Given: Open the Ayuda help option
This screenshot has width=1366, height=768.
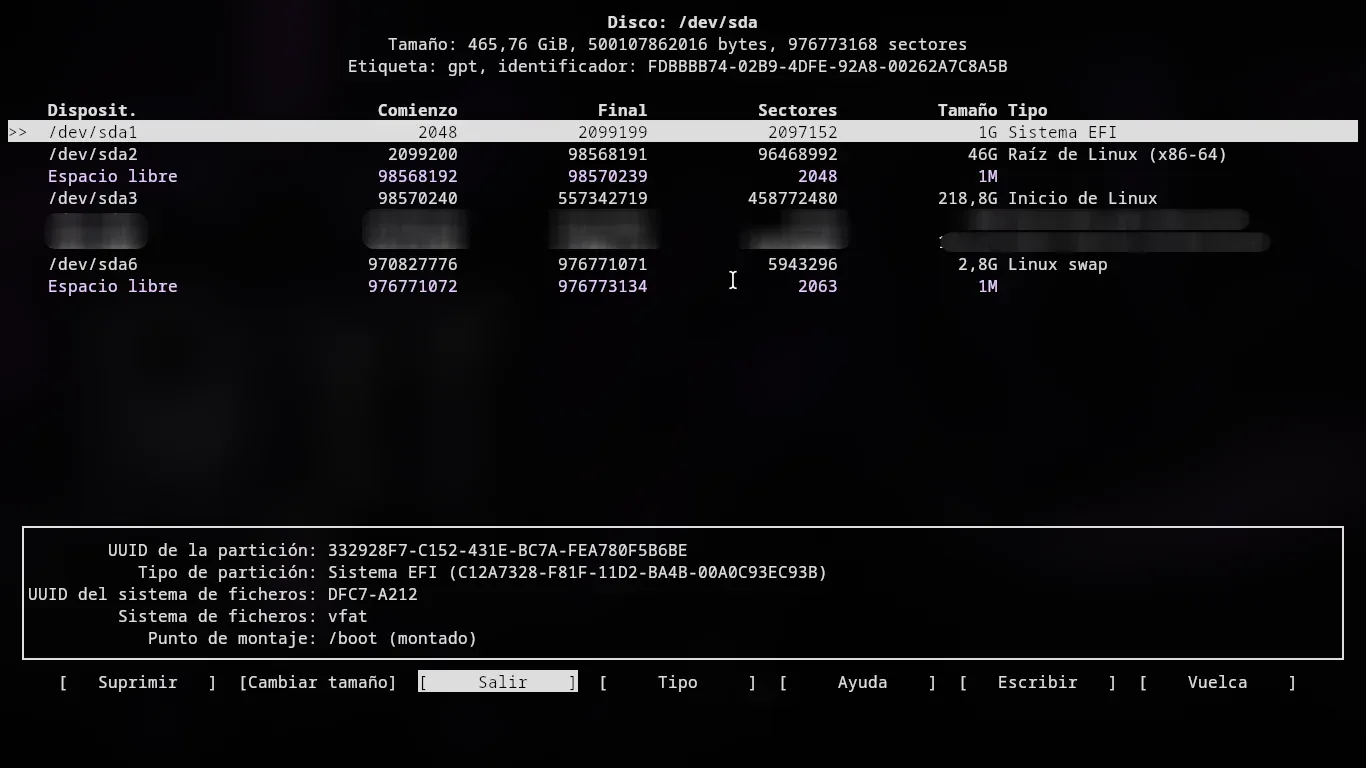Looking at the screenshot, I should (x=858, y=682).
